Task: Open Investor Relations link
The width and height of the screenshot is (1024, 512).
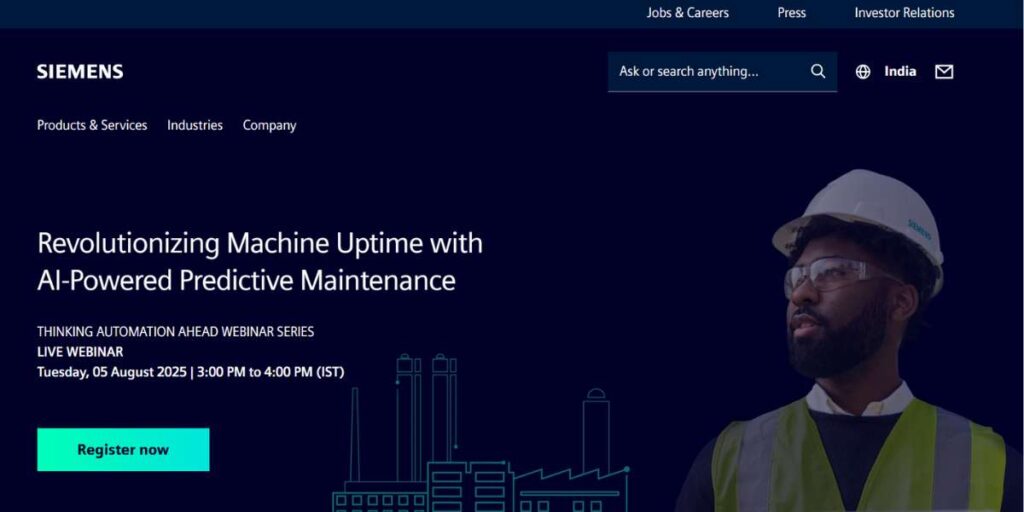Action: pyautogui.click(x=904, y=12)
